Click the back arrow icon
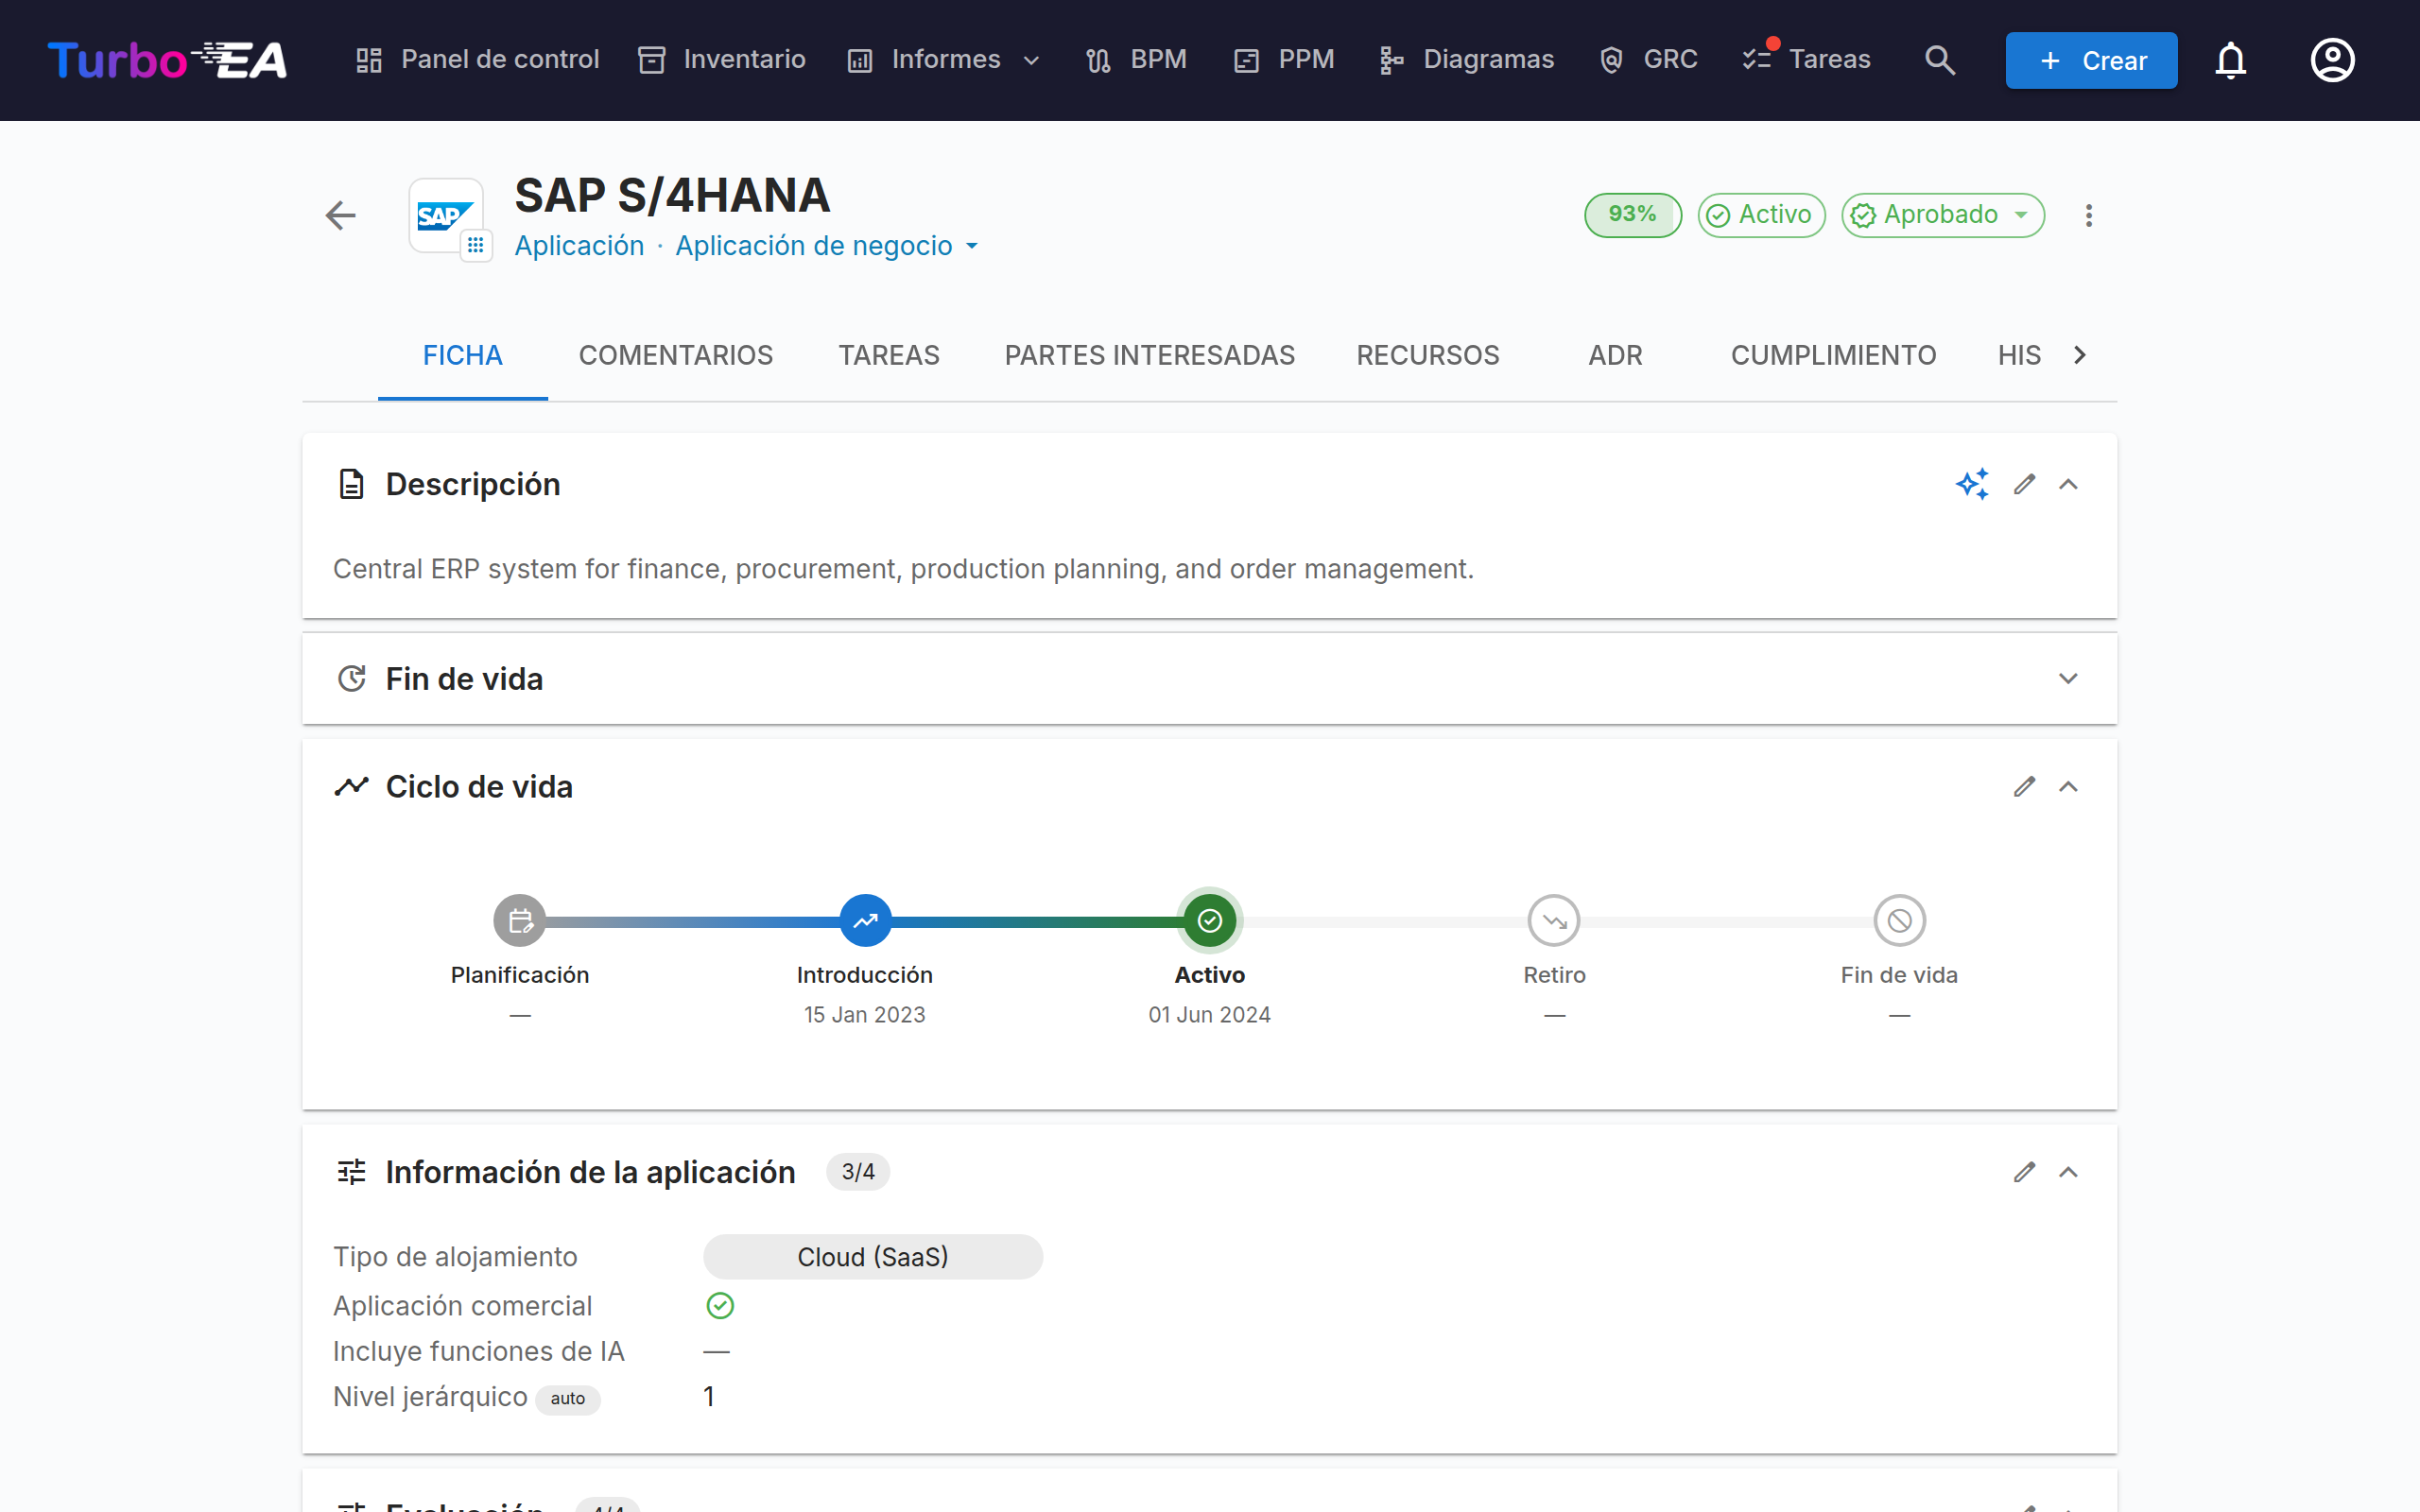 click(x=341, y=215)
